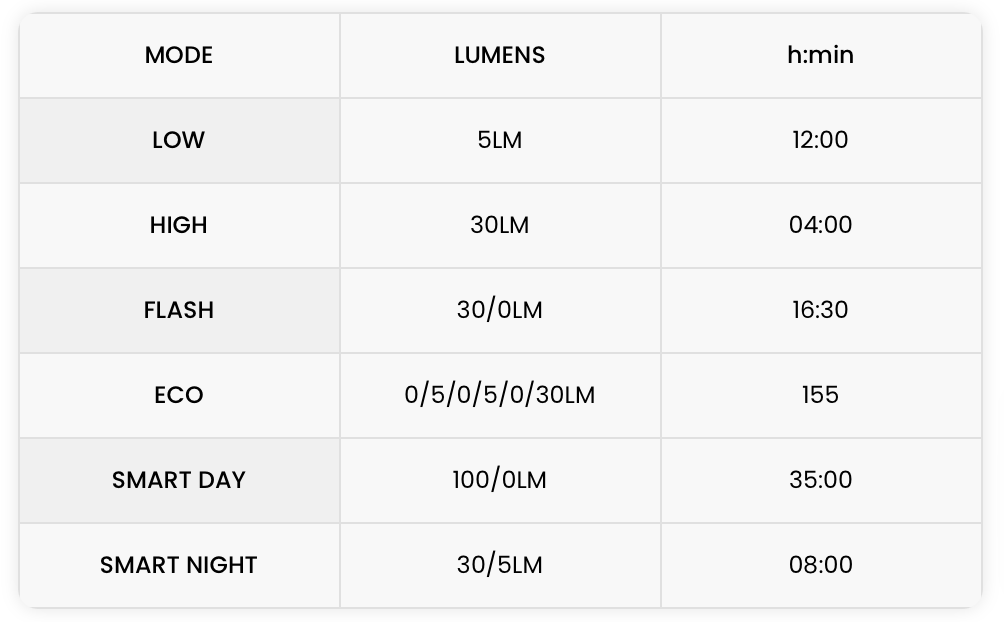The image size is (1004, 622).
Task: Click the h:min column header
Action: tap(820, 55)
